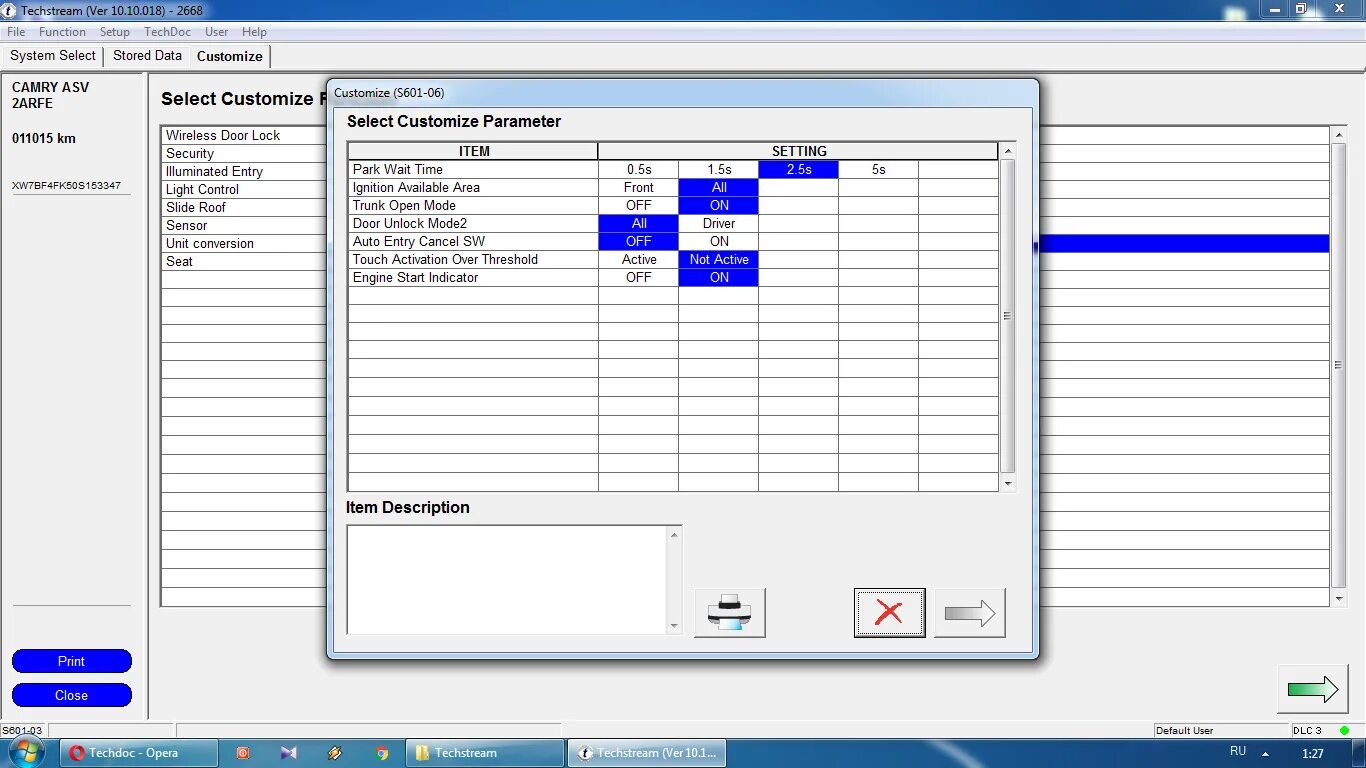The width and height of the screenshot is (1366, 768).
Task: Set Park Wait Time to 0.5s
Action: pyautogui.click(x=639, y=170)
